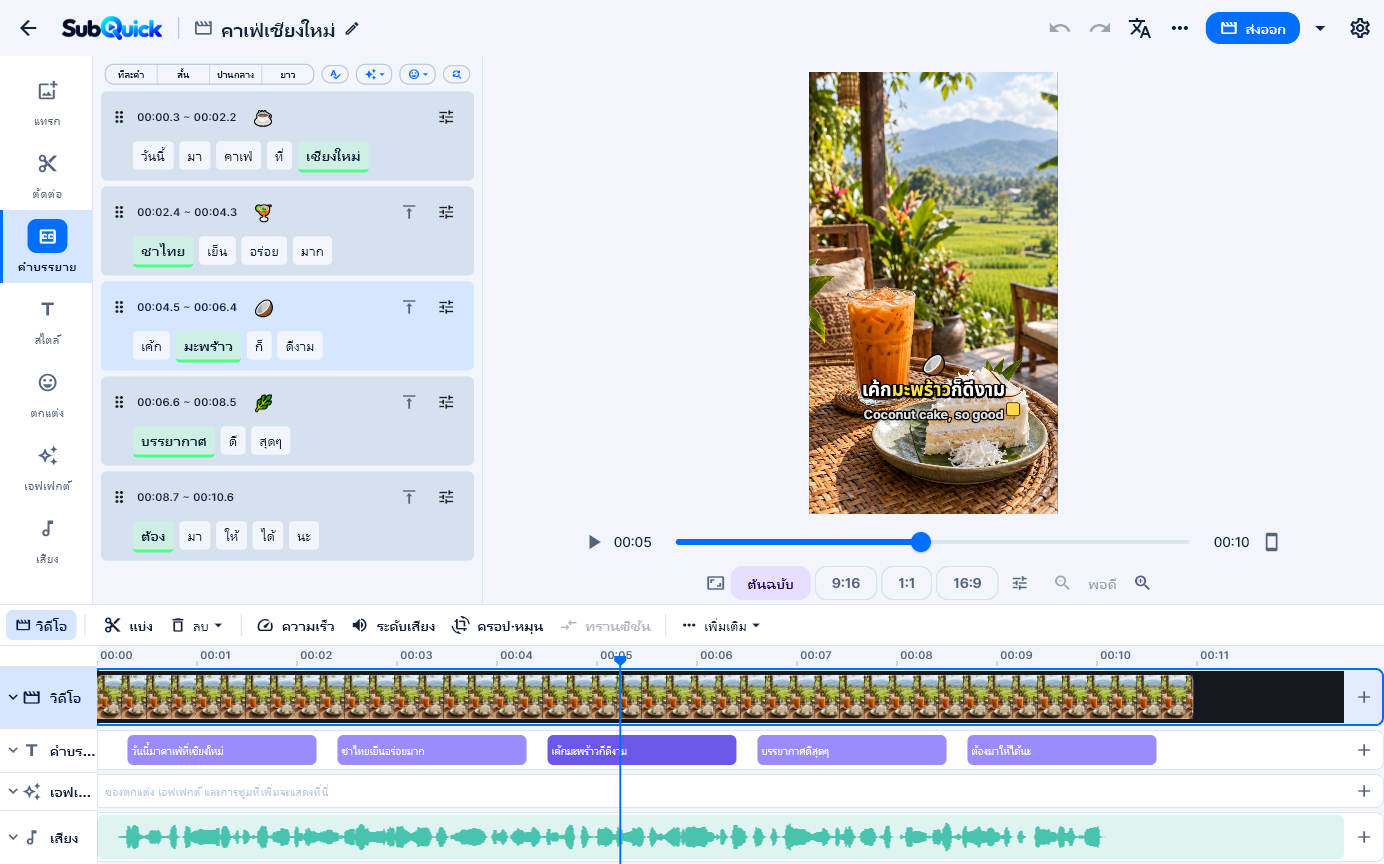The image size is (1384, 864).
Task: Open the เสียง audio panel
Action: coord(47,541)
